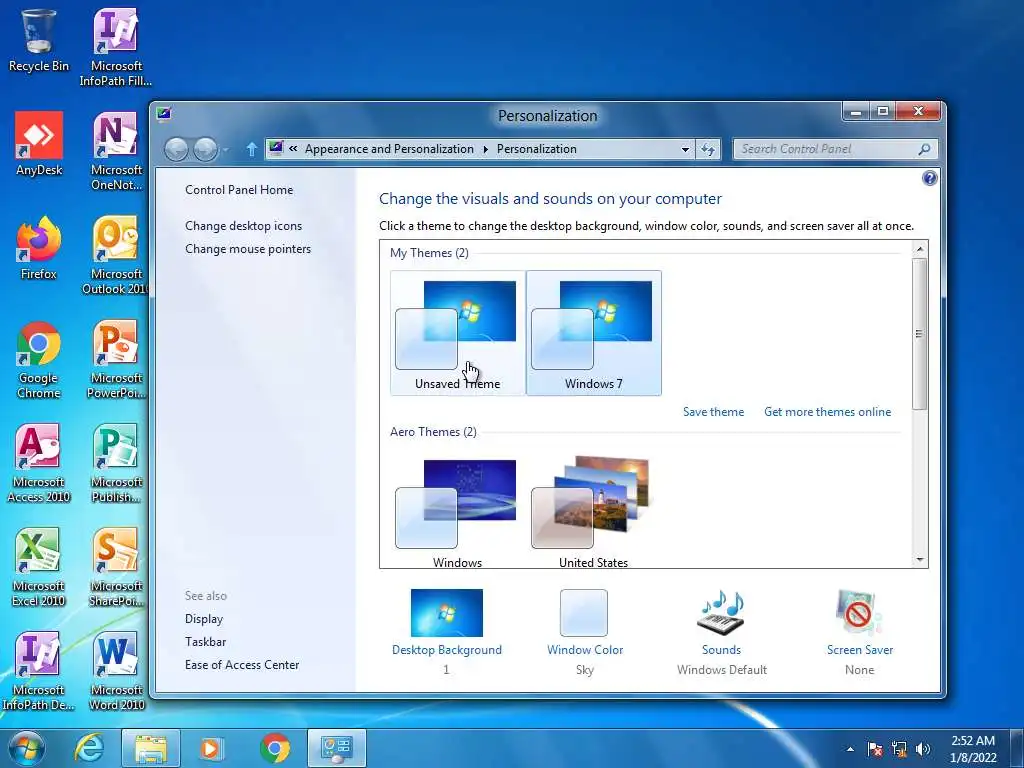Click the Save theme link
Screen dimensions: 1024x768
(713, 412)
